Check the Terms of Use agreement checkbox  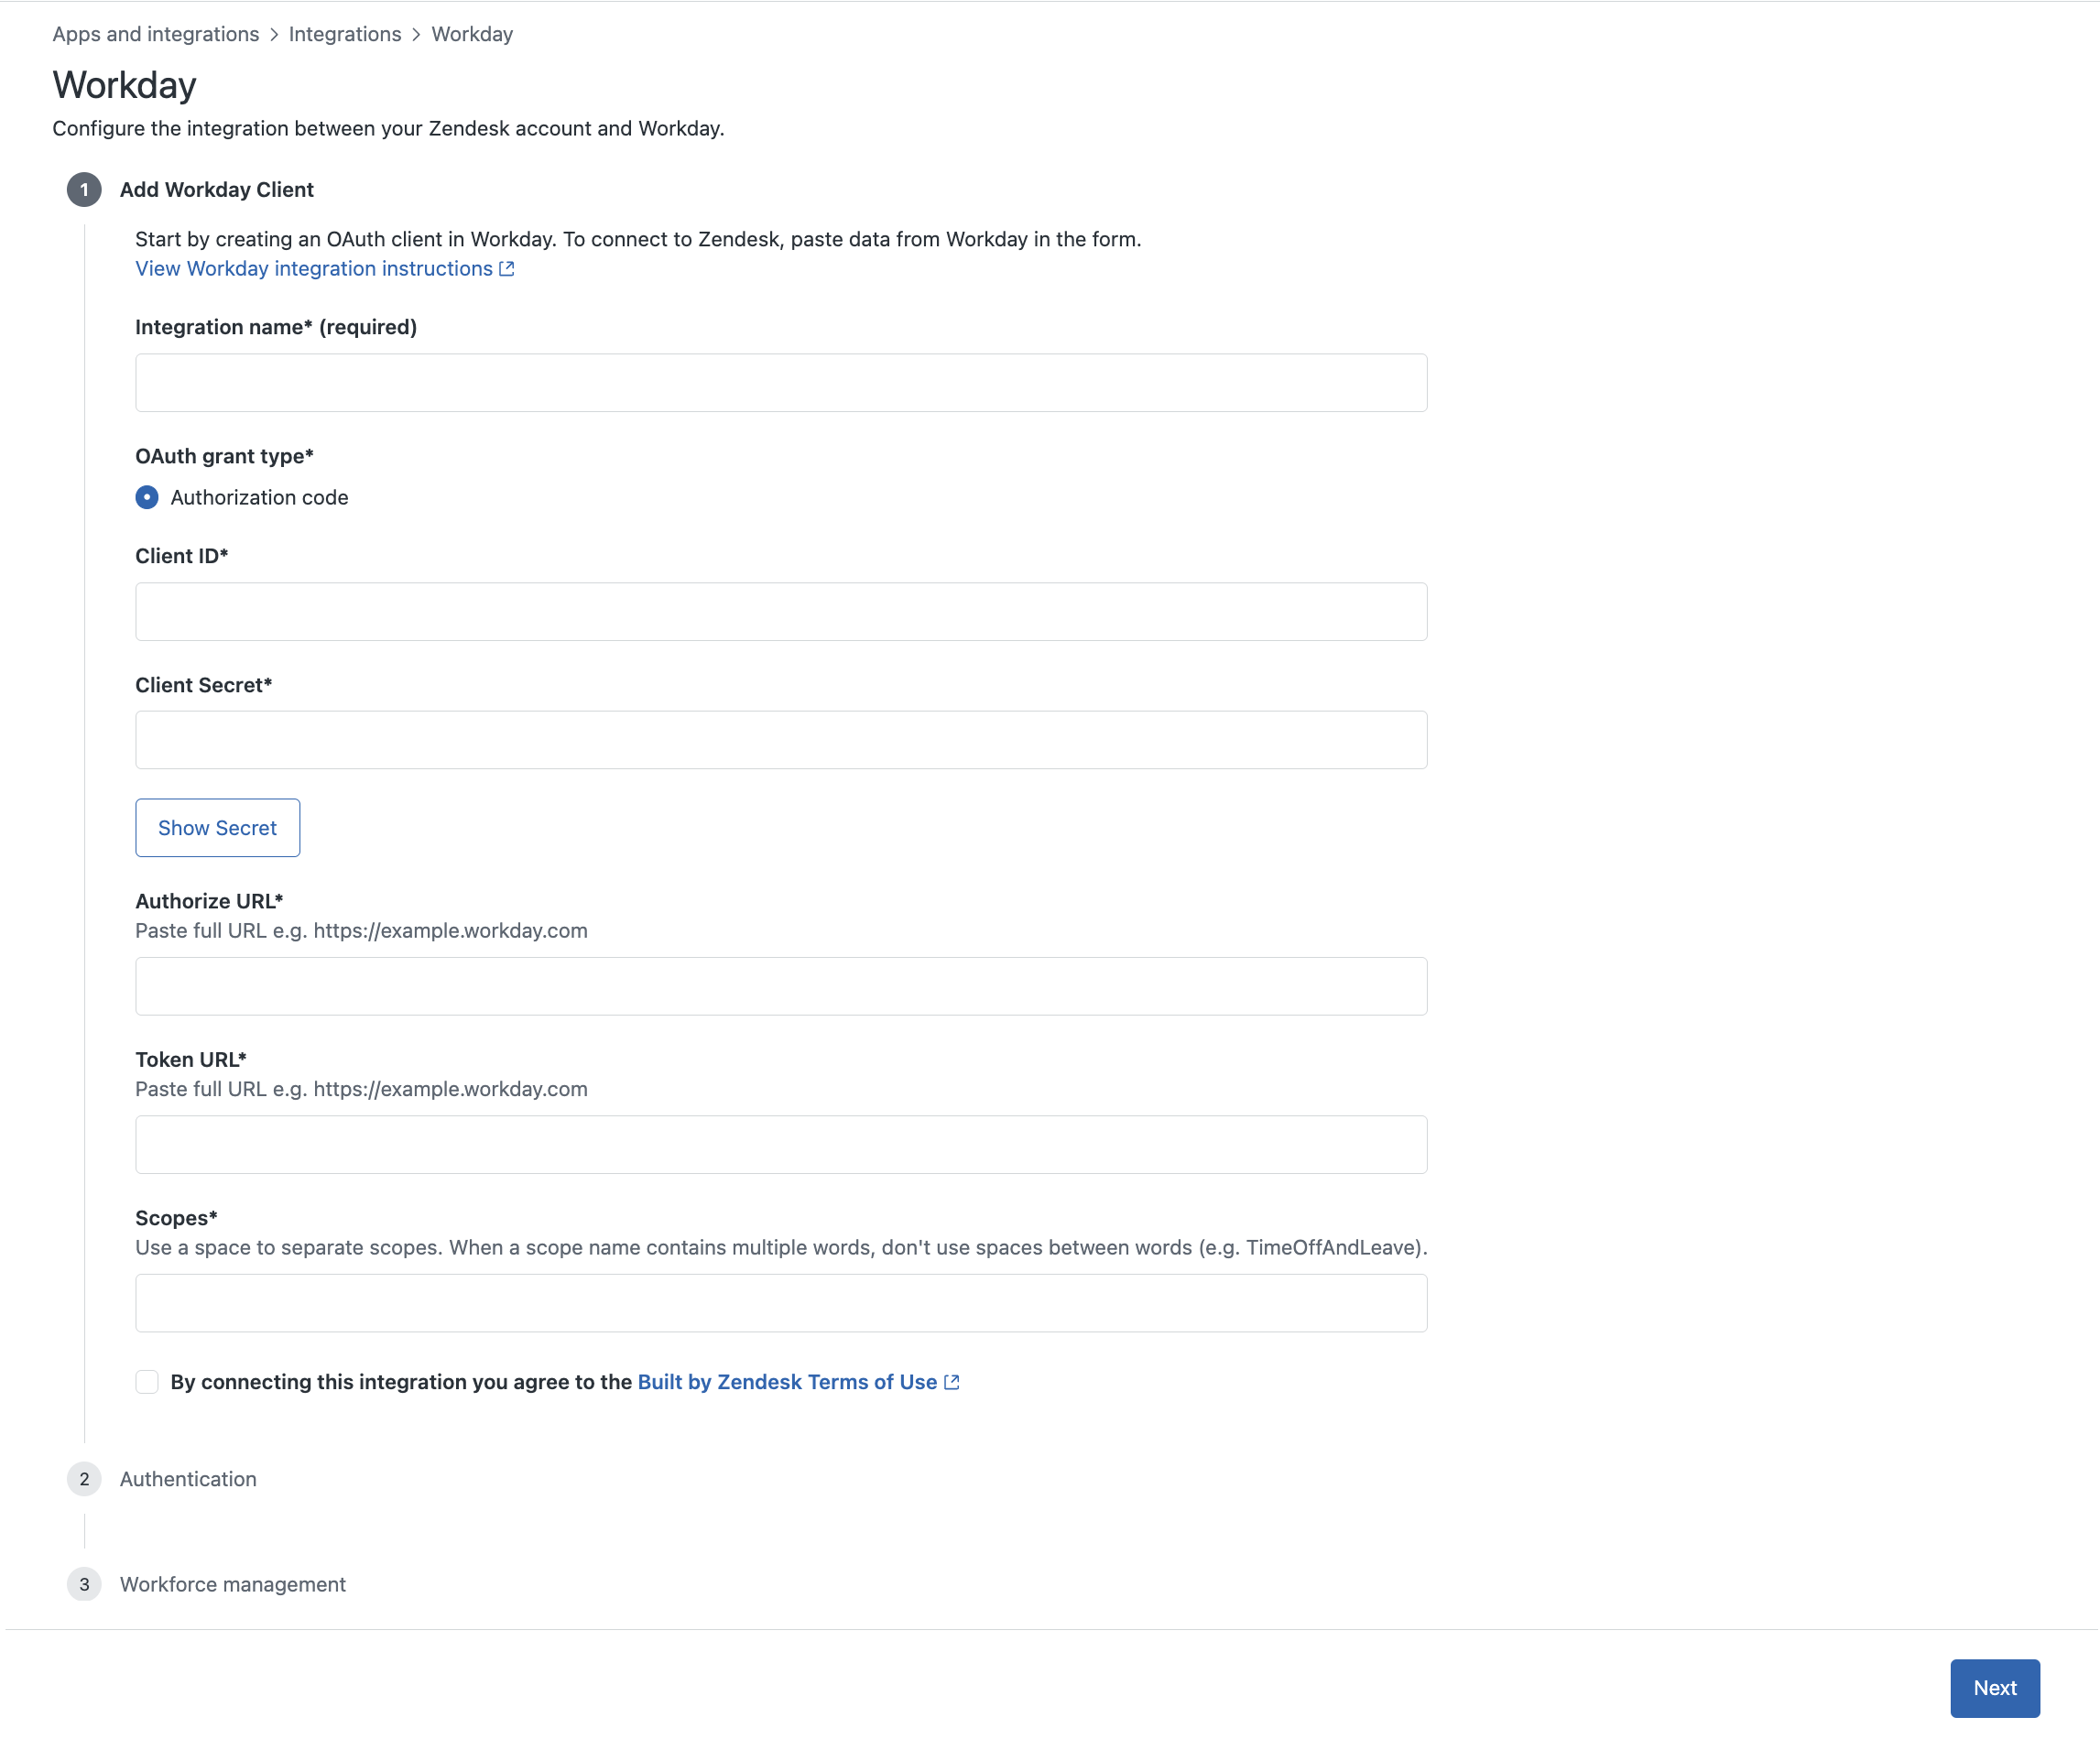[147, 1382]
